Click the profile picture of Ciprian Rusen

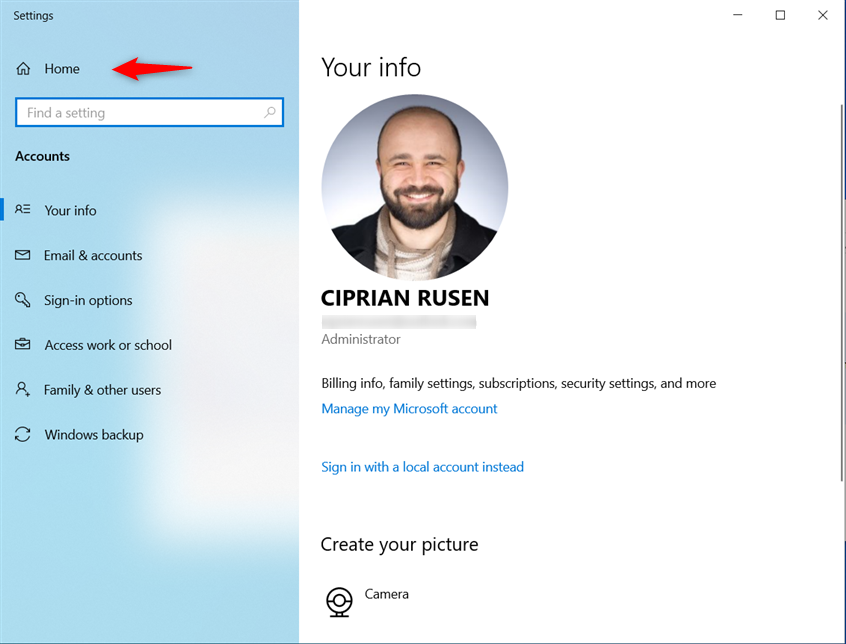[x=415, y=187]
